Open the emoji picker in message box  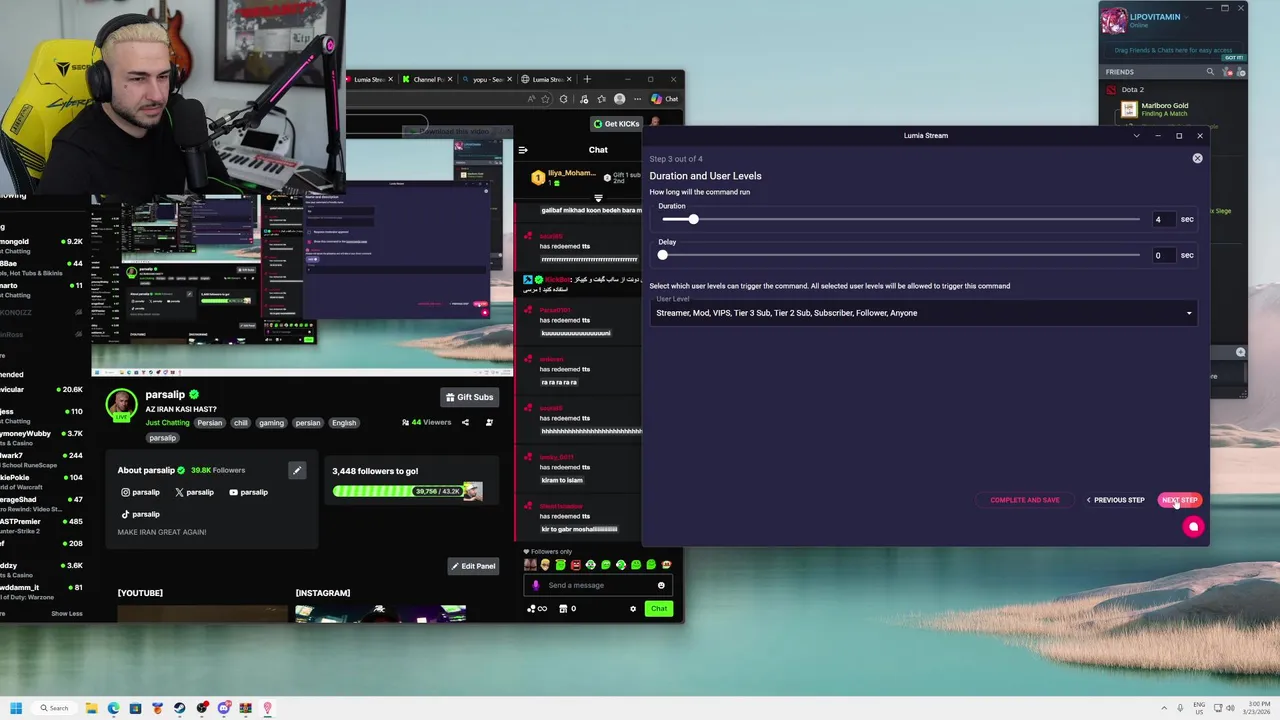pyautogui.click(x=661, y=585)
